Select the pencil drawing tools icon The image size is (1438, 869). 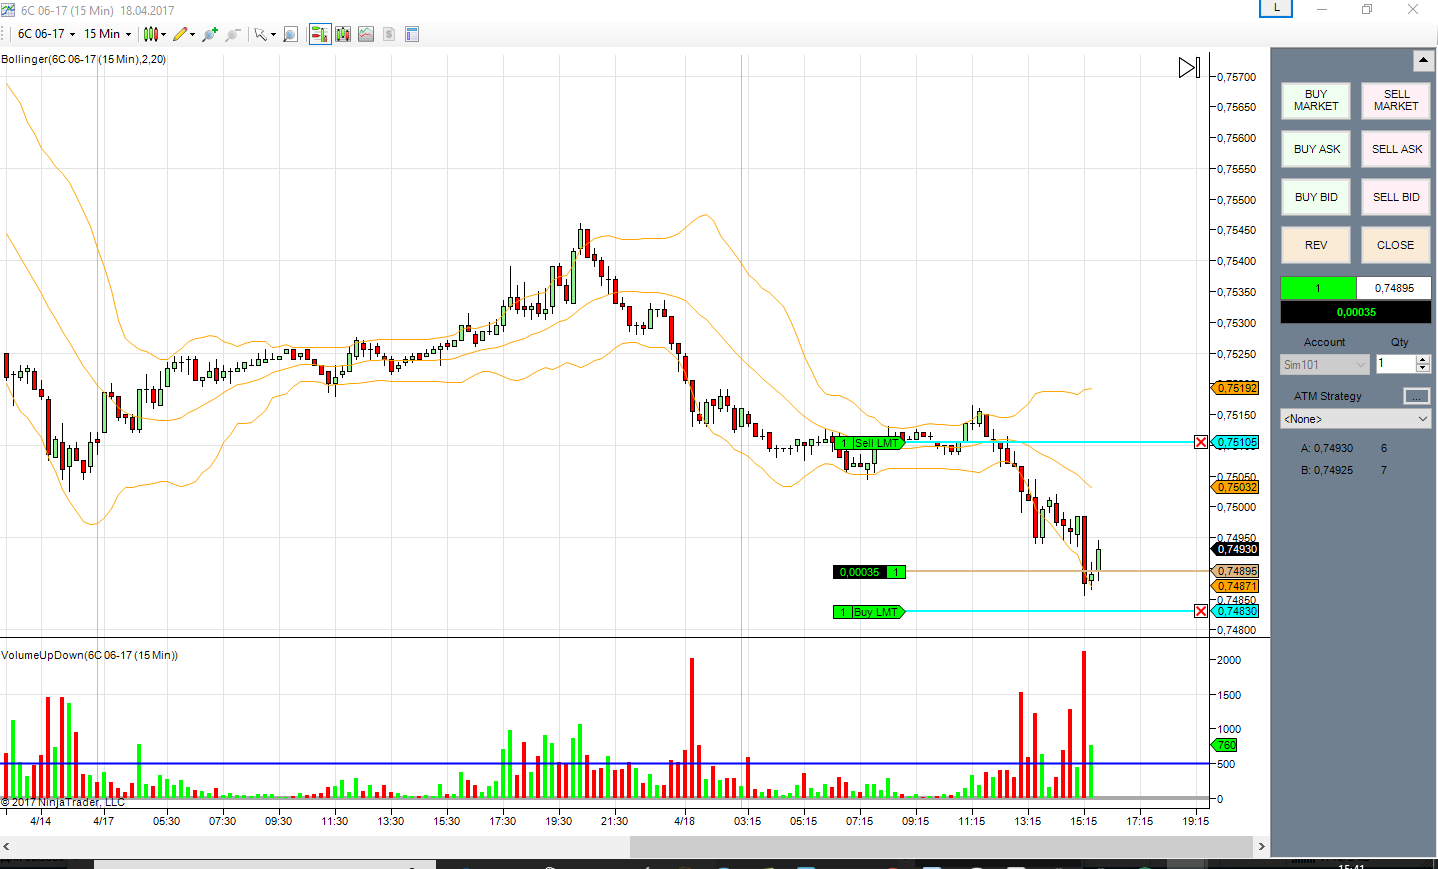180,34
